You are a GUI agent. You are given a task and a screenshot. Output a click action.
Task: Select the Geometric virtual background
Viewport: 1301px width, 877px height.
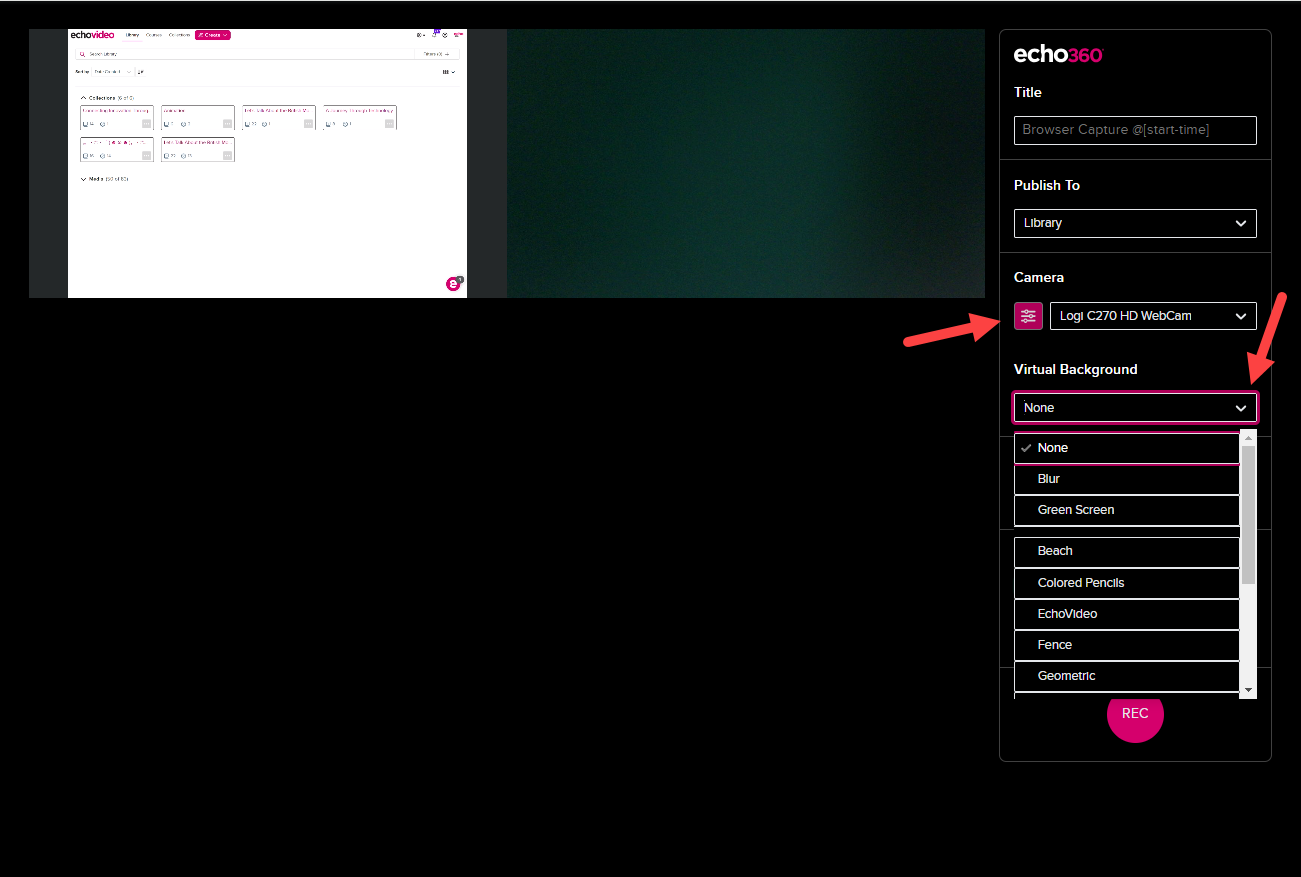pos(1127,676)
